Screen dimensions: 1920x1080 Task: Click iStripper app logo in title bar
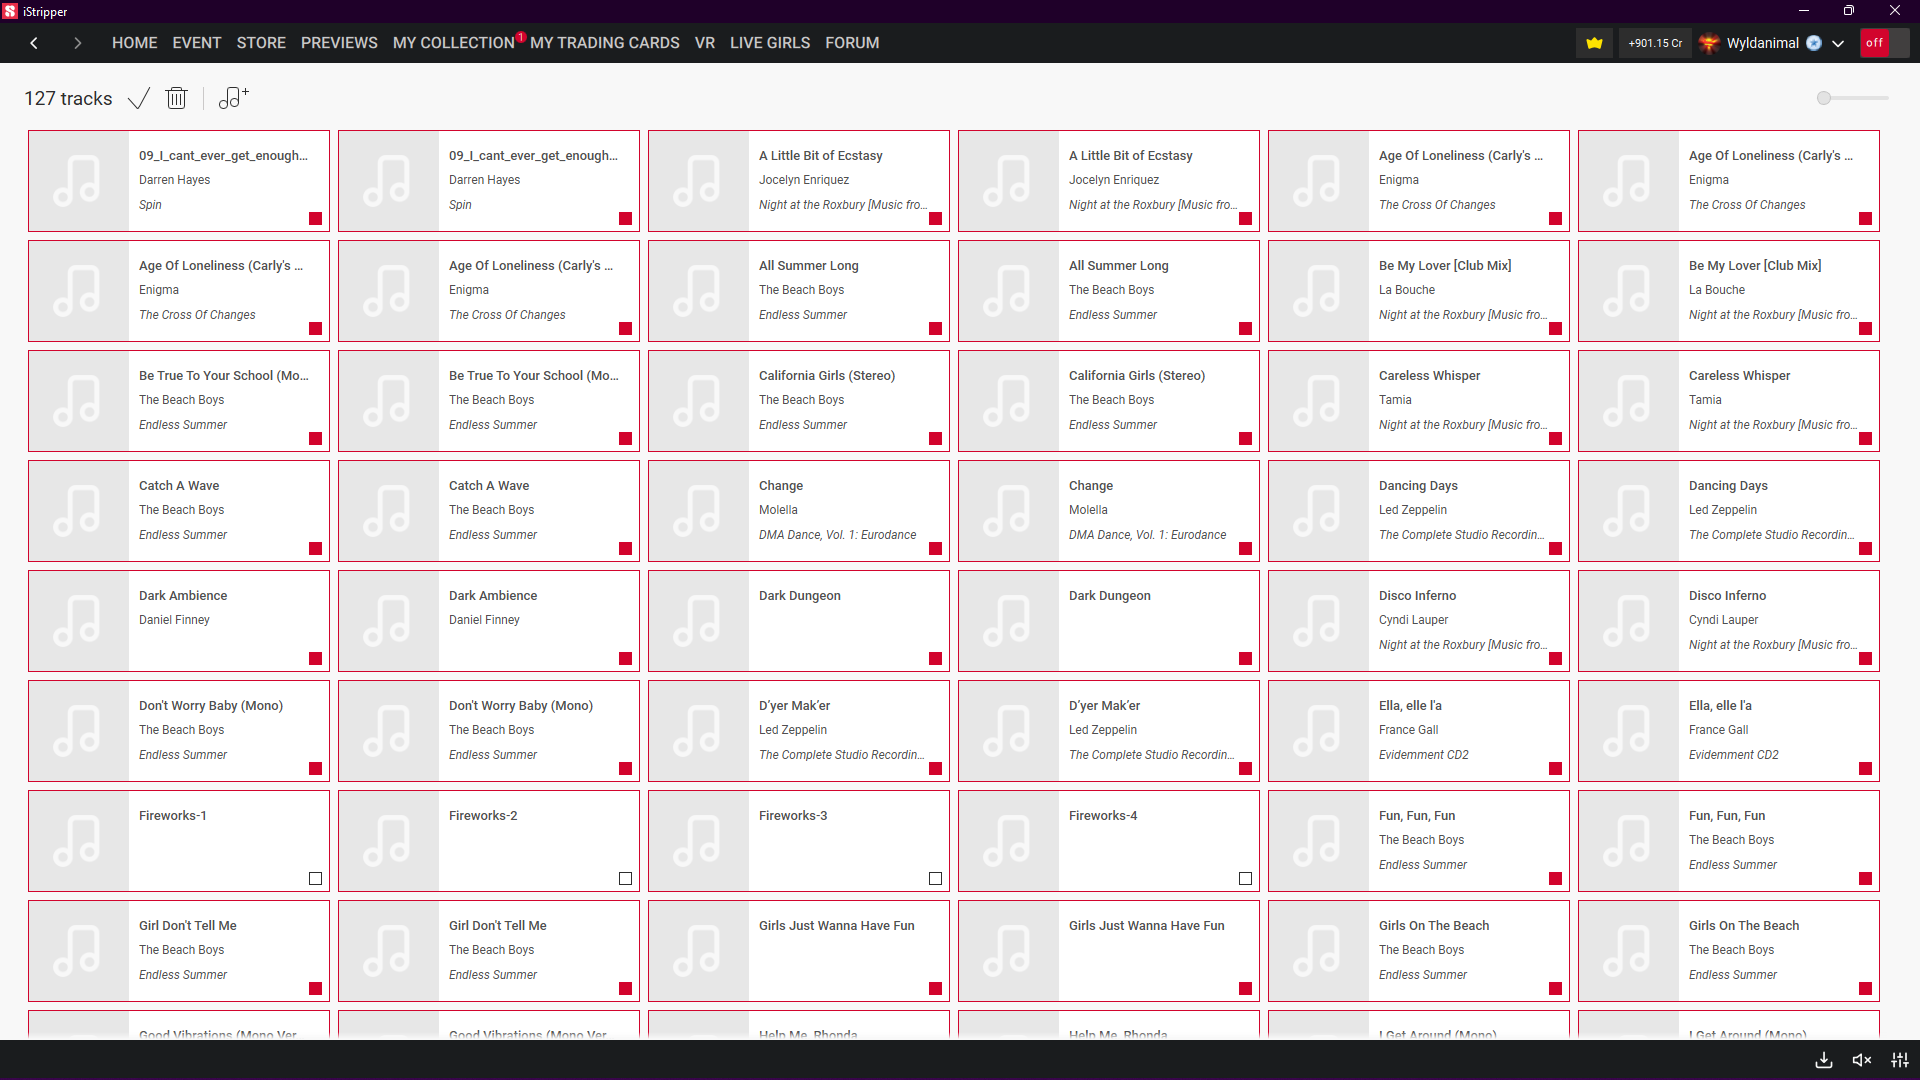(x=10, y=11)
